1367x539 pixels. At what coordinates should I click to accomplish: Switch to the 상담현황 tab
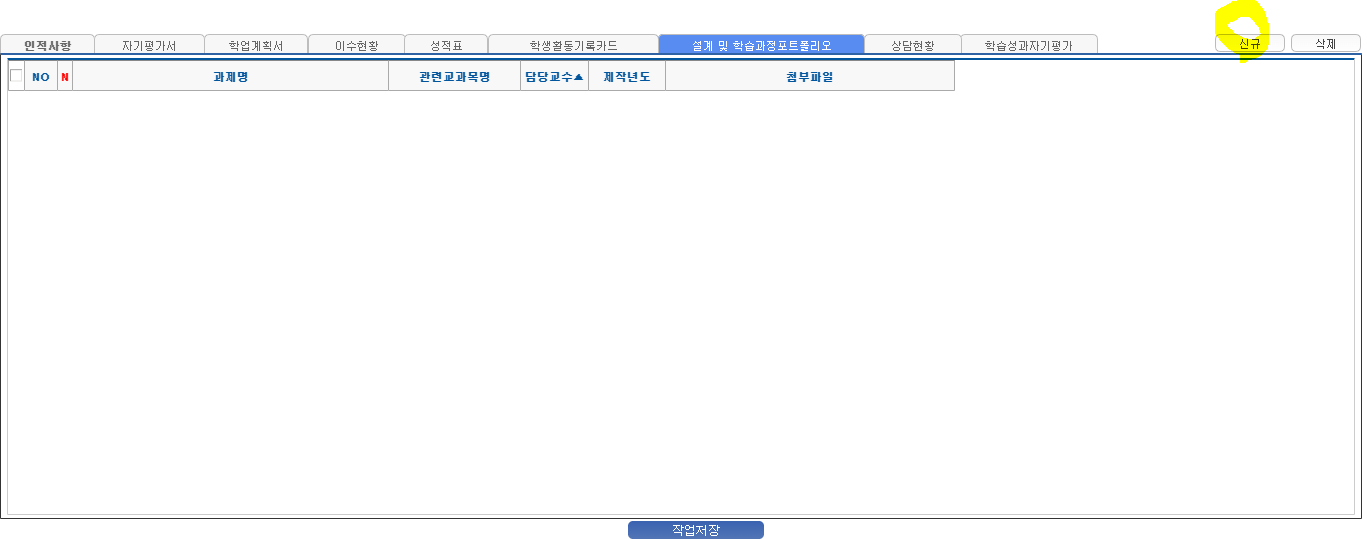tap(912, 45)
